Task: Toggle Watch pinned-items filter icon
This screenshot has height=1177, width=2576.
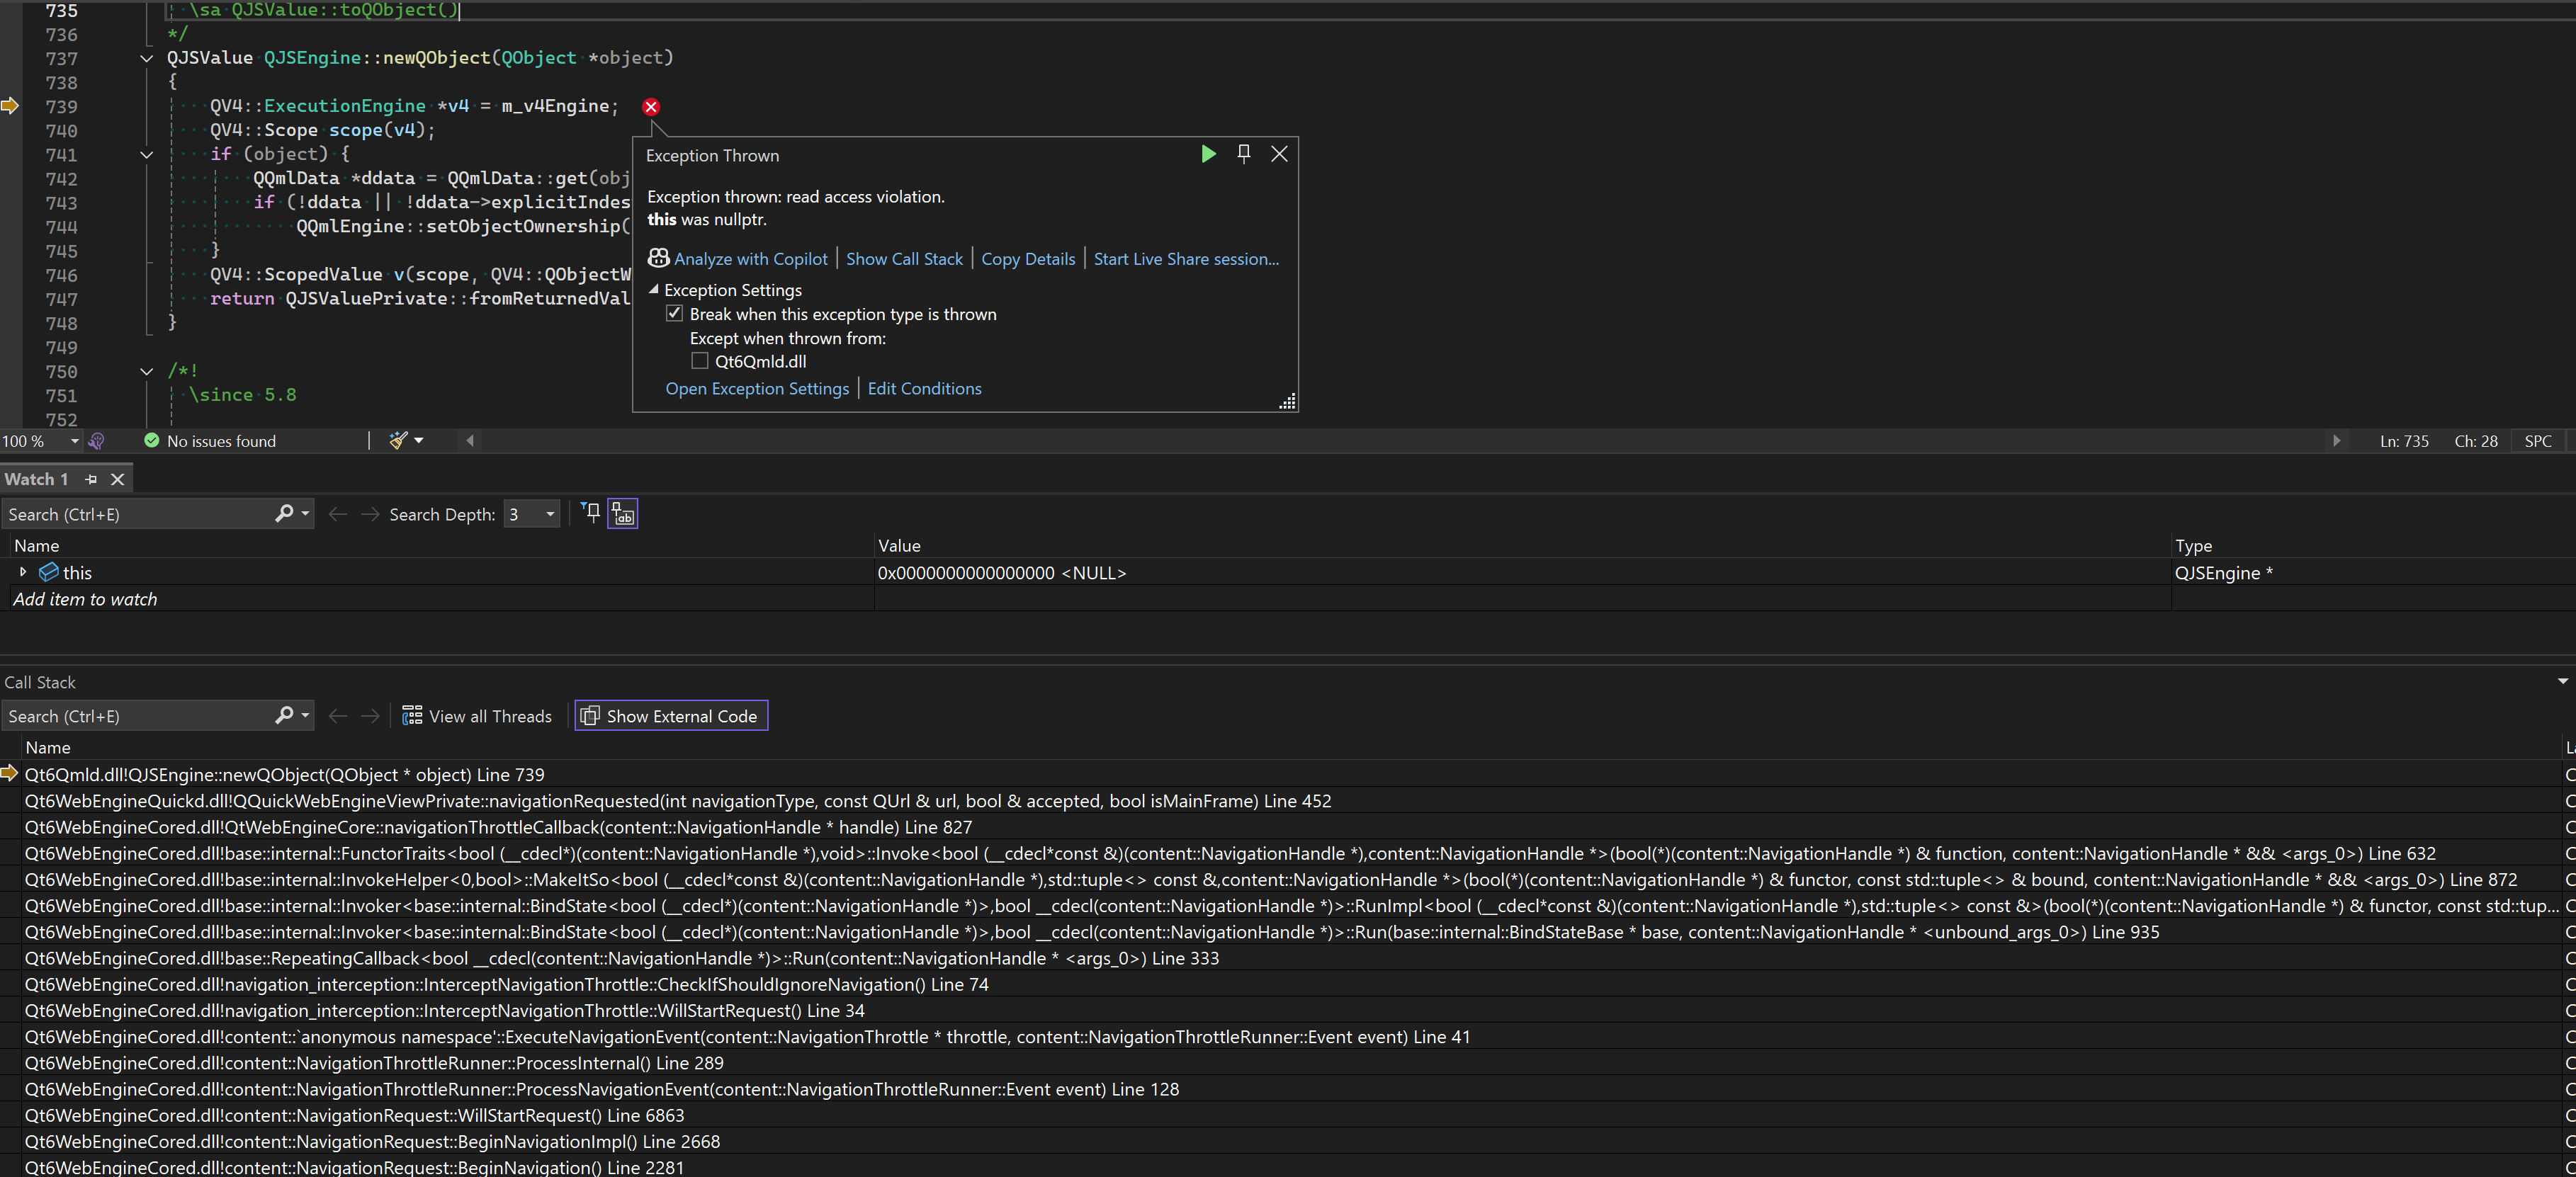Action: [x=591, y=513]
